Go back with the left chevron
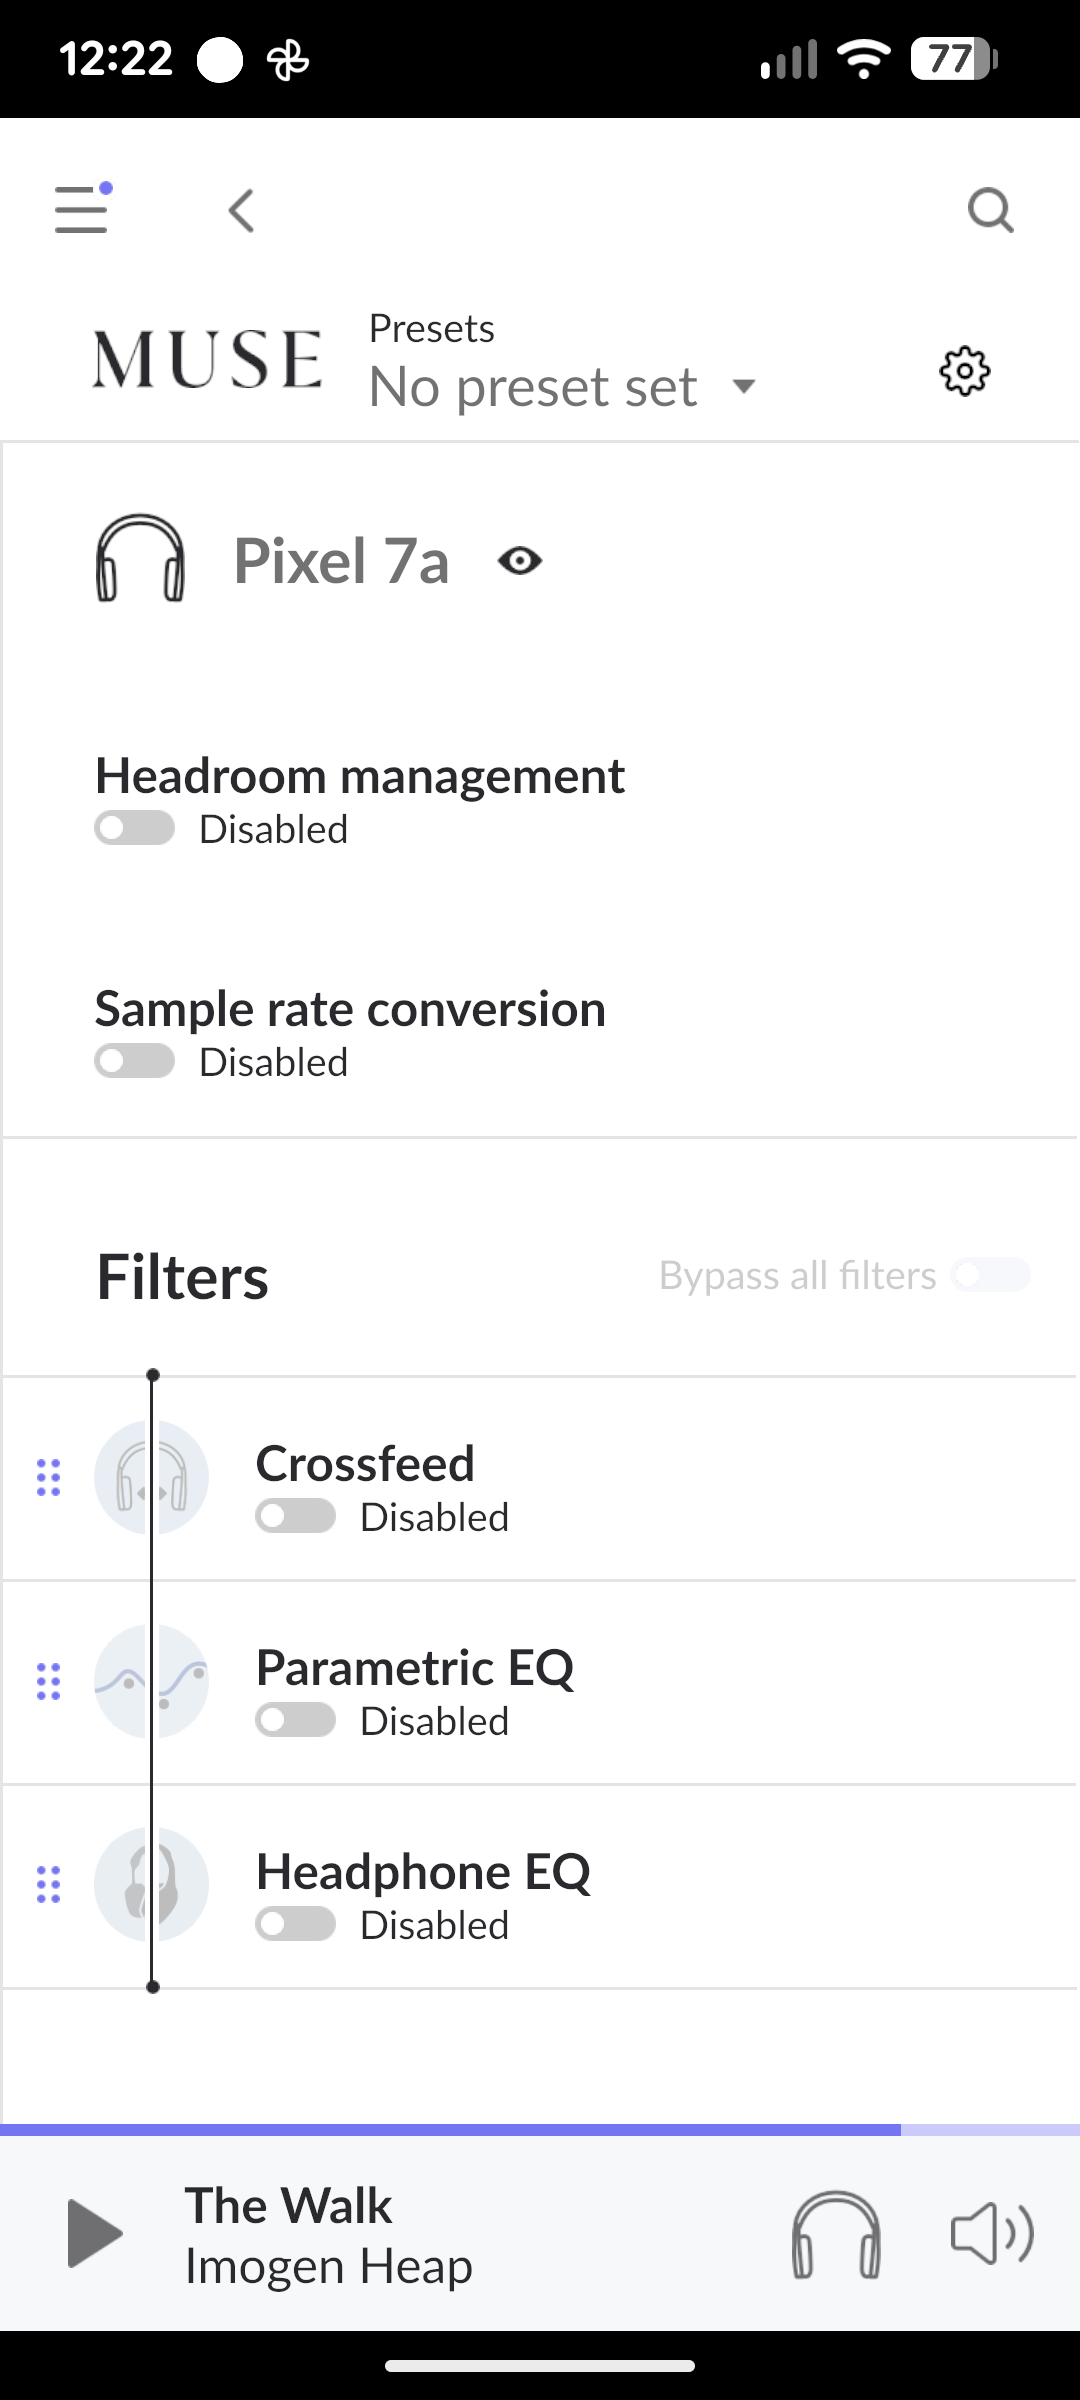This screenshot has height=2400, width=1080. click(x=241, y=211)
